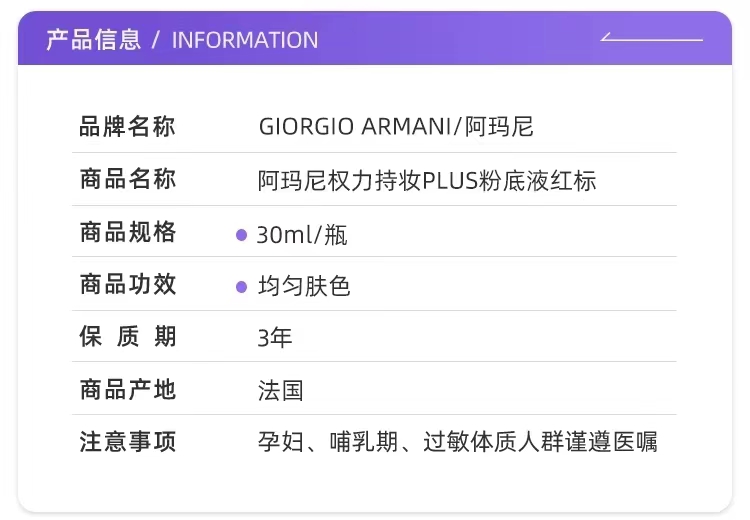This screenshot has height=520, width=750.
Task: Select the 商品功效 label
Action: coord(128,285)
